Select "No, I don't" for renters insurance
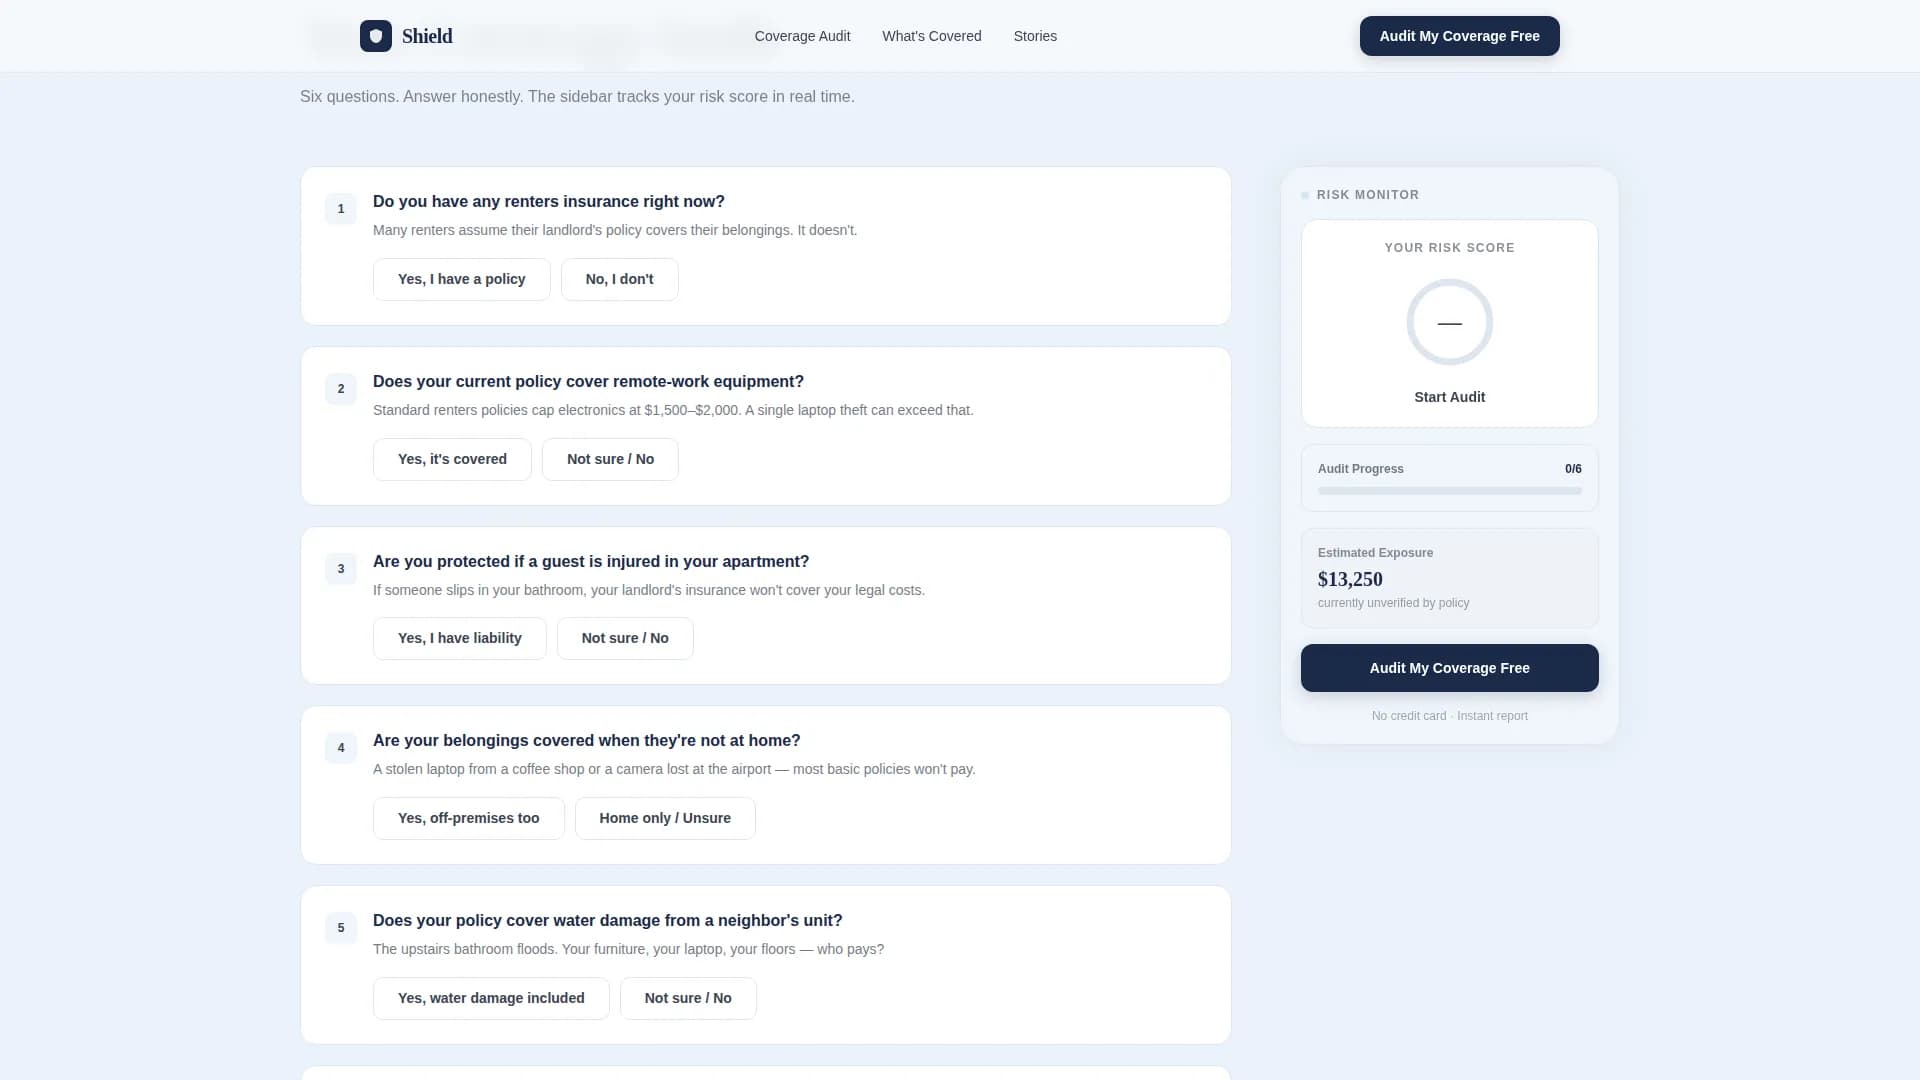This screenshot has height=1080, width=1920. coord(619,279)
